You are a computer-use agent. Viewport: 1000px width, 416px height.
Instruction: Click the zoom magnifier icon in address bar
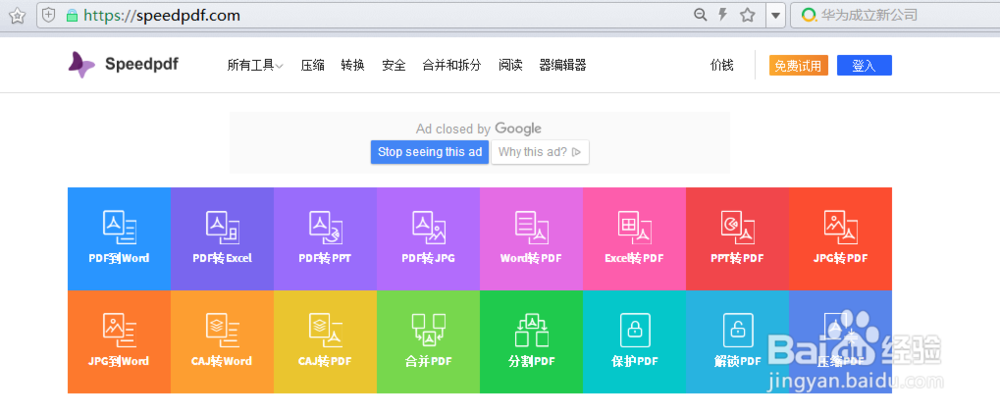point(700,15)
